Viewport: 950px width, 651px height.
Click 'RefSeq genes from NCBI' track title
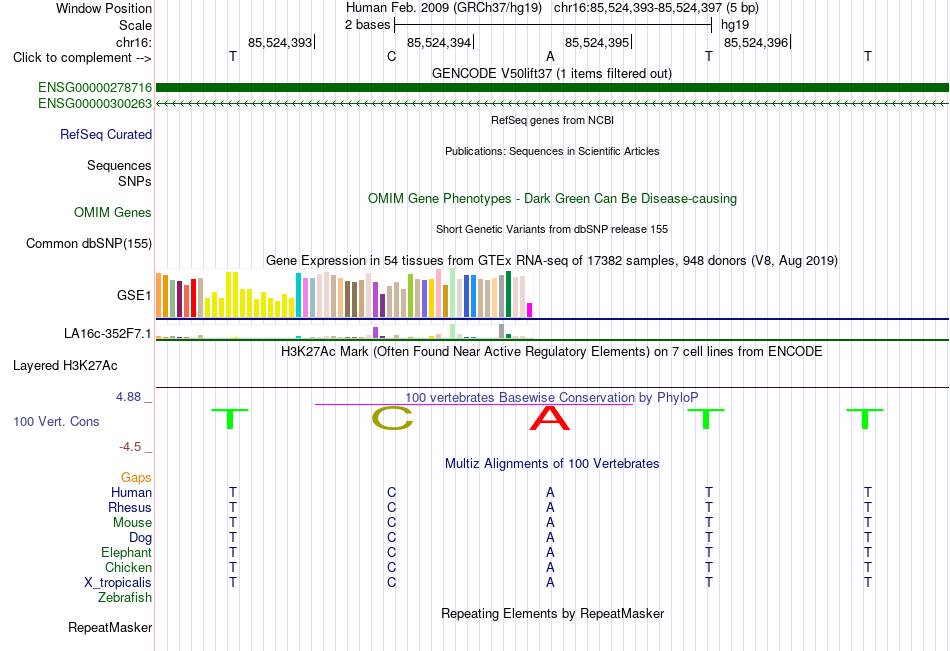coord(552,120)
